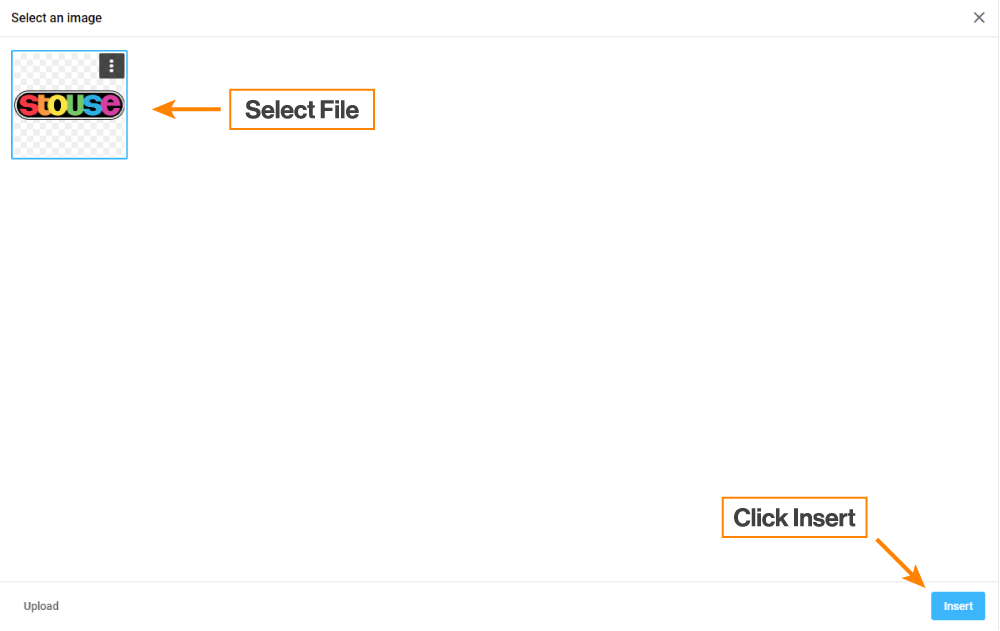Click the Select File callout label
Image resolution: width=1000 pixels, height=631 pixels.
pyautogui.click(x=302, y=110)
